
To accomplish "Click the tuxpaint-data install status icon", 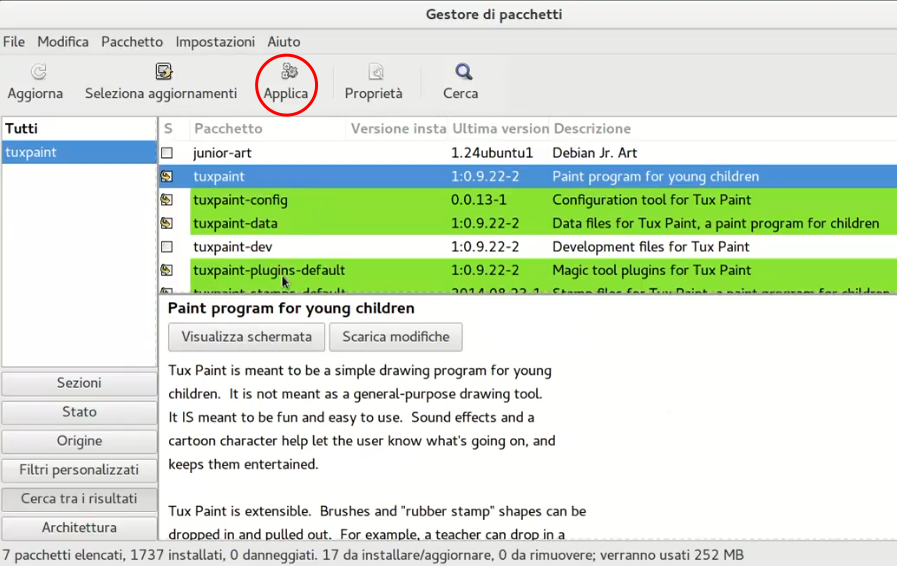I will 167,223.
